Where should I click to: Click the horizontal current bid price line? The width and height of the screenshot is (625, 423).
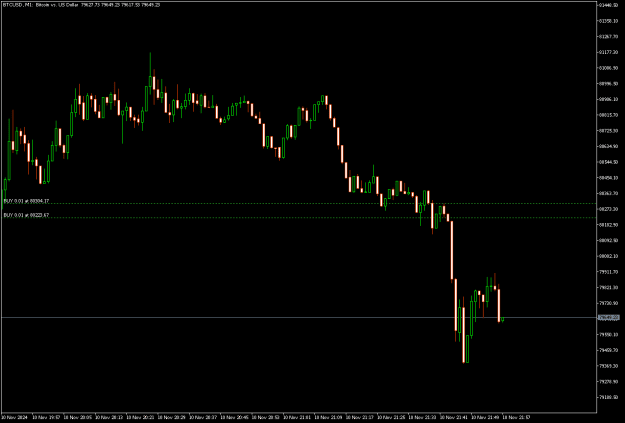[299, 317]
